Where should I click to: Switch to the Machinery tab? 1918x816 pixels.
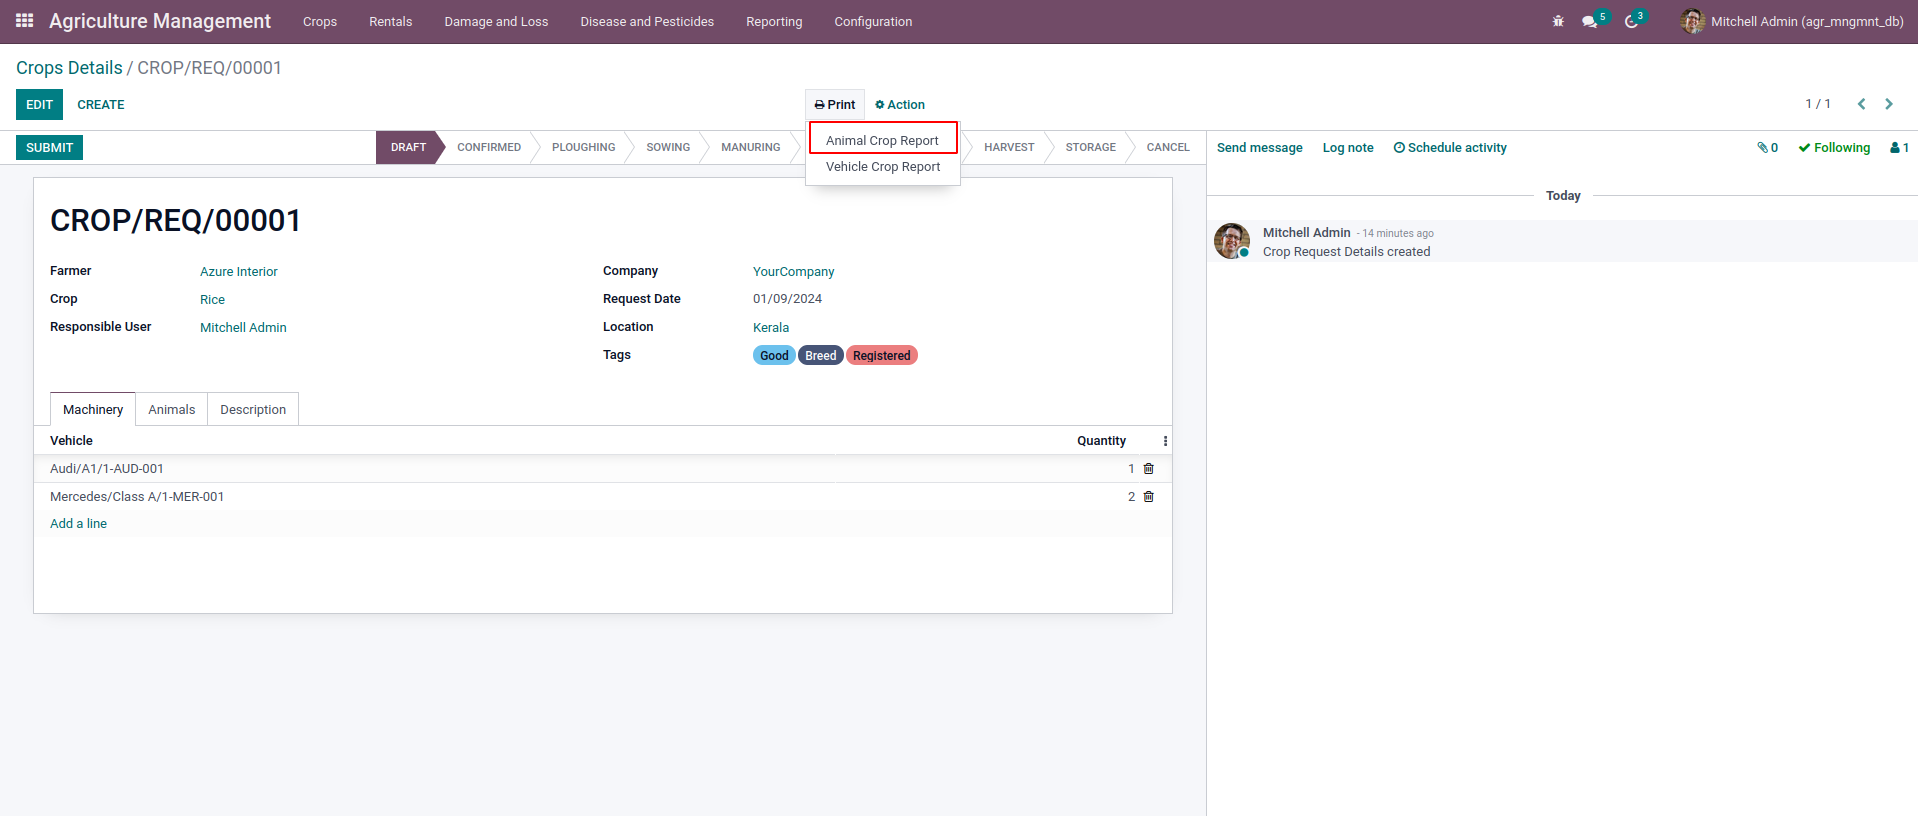[93, 410]
